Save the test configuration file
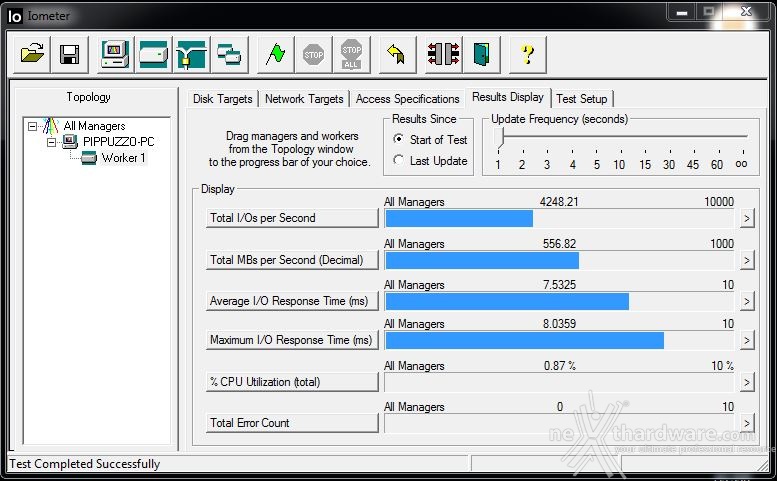Viewport: 777px width, 481px height. (70, 54)
